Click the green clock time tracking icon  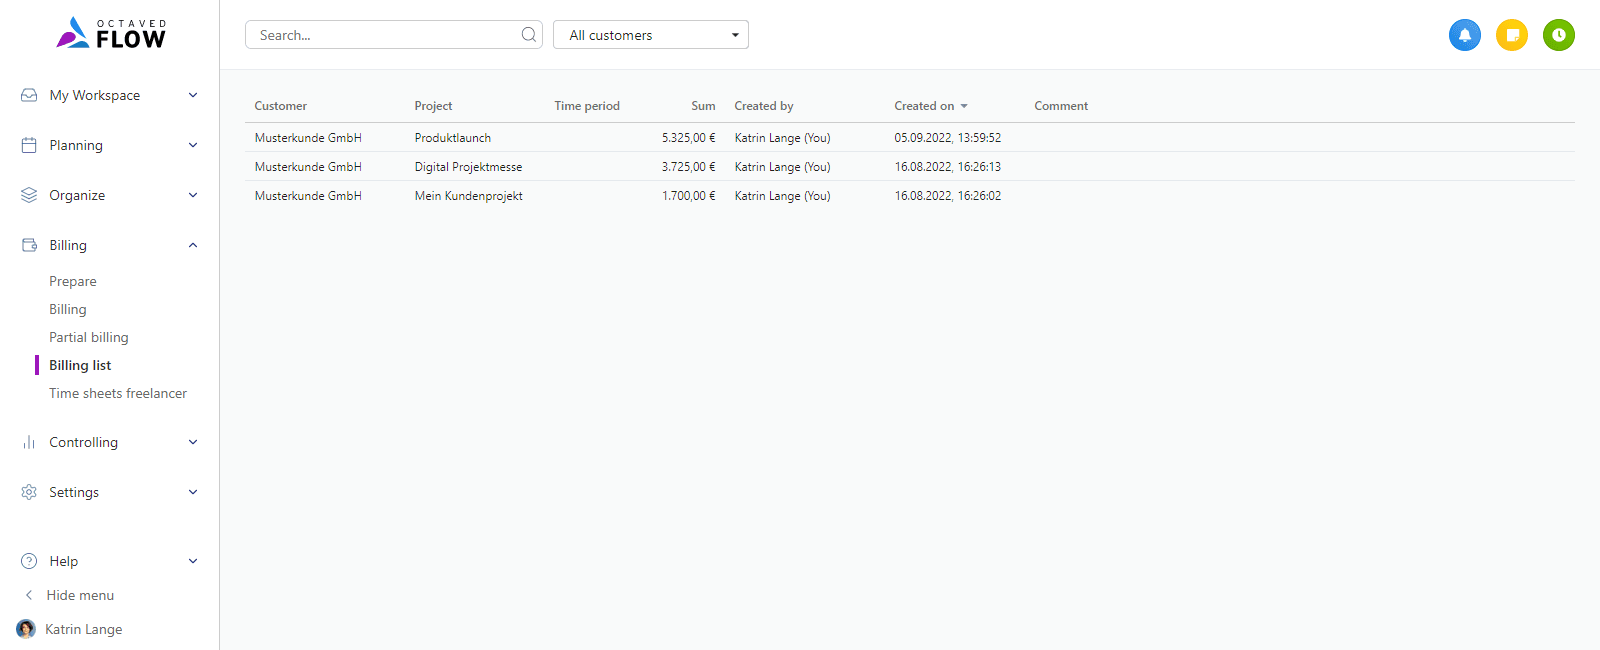(1558, 35)
